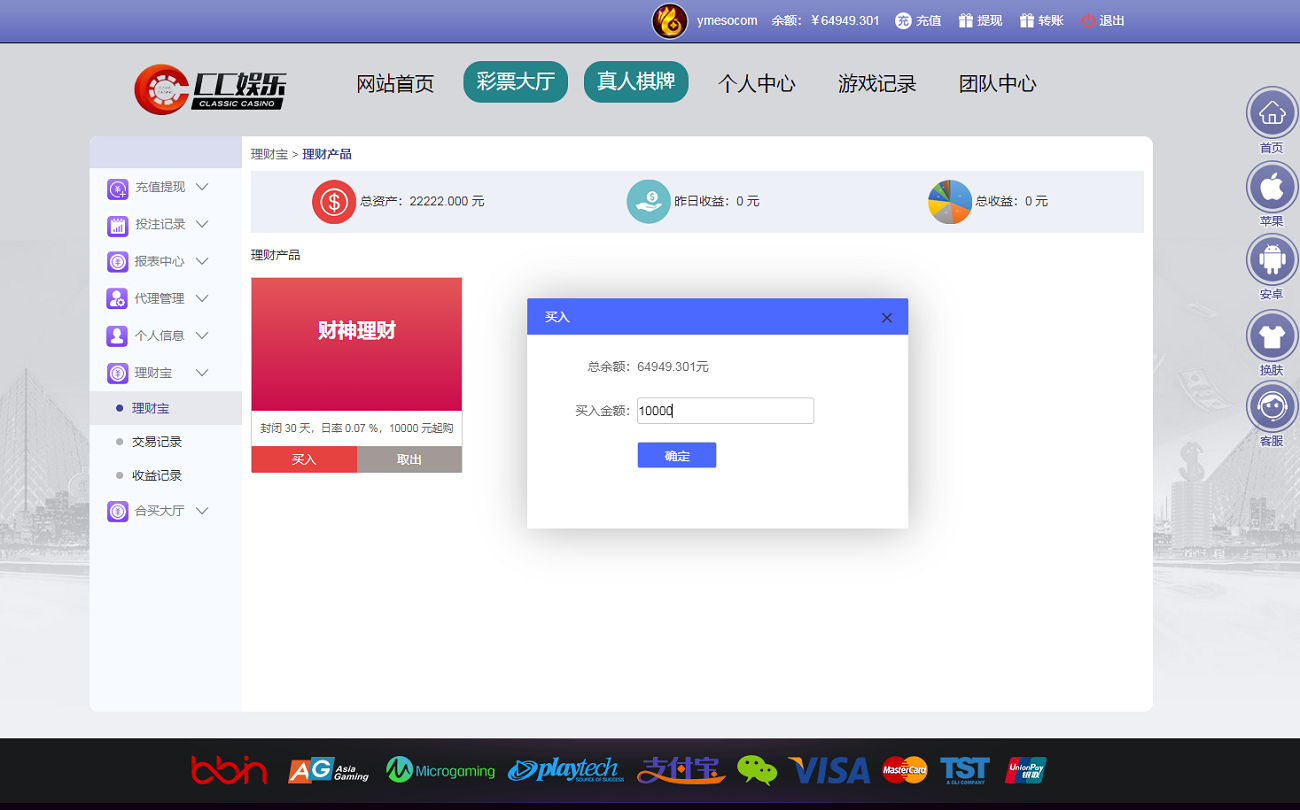Open the 彩票大厅 navigation tab
The image size is (1300, 810).
point(516,82)
